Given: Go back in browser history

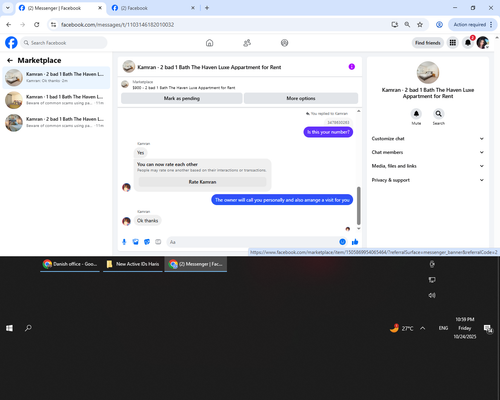Looking at the screenshot, I should pos(9,24).
